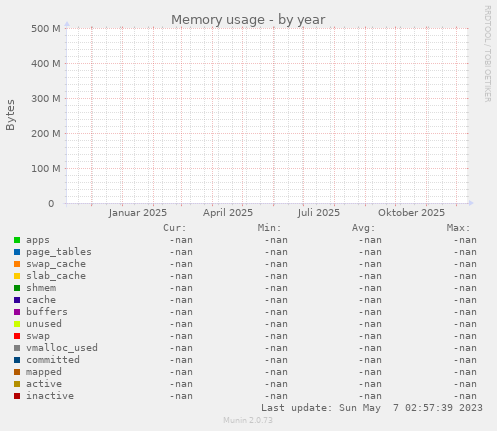
Task: Select the 'unused' legend label
Action: (x=44, y=324)
